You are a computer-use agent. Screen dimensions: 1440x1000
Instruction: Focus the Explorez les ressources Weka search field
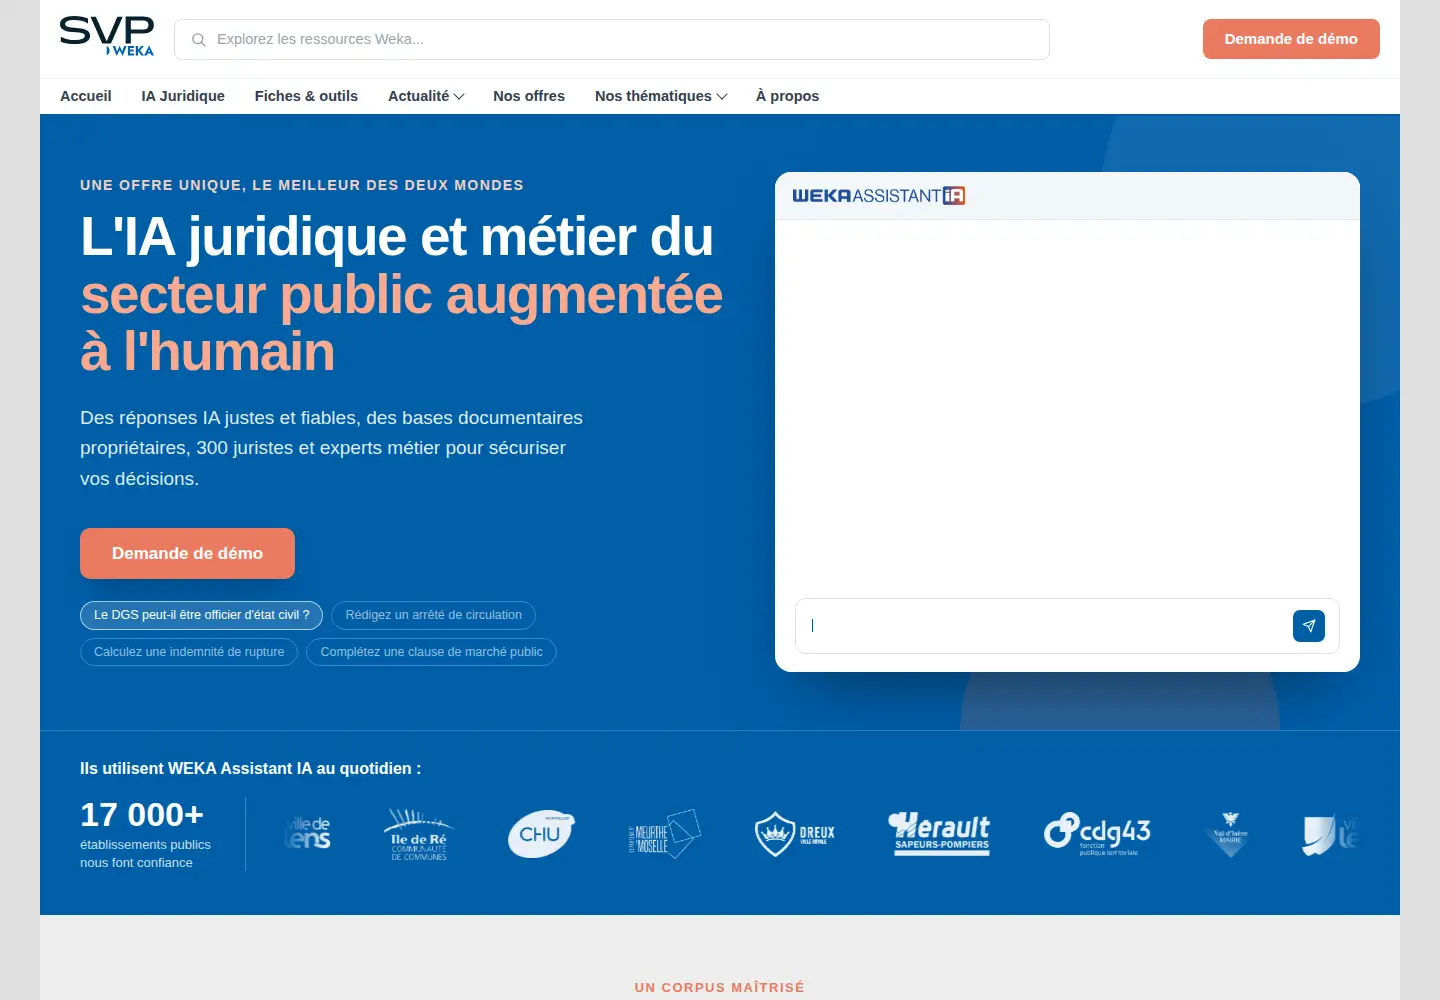point(612,39)
